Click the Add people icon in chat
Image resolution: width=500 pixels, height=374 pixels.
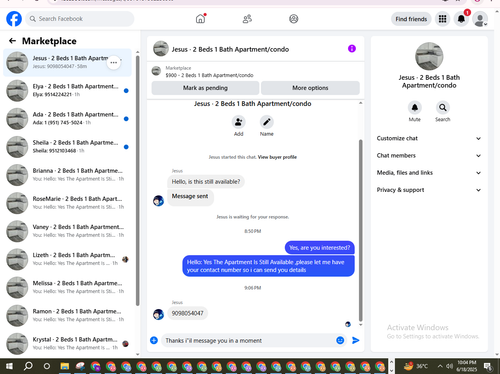point(239,122)
